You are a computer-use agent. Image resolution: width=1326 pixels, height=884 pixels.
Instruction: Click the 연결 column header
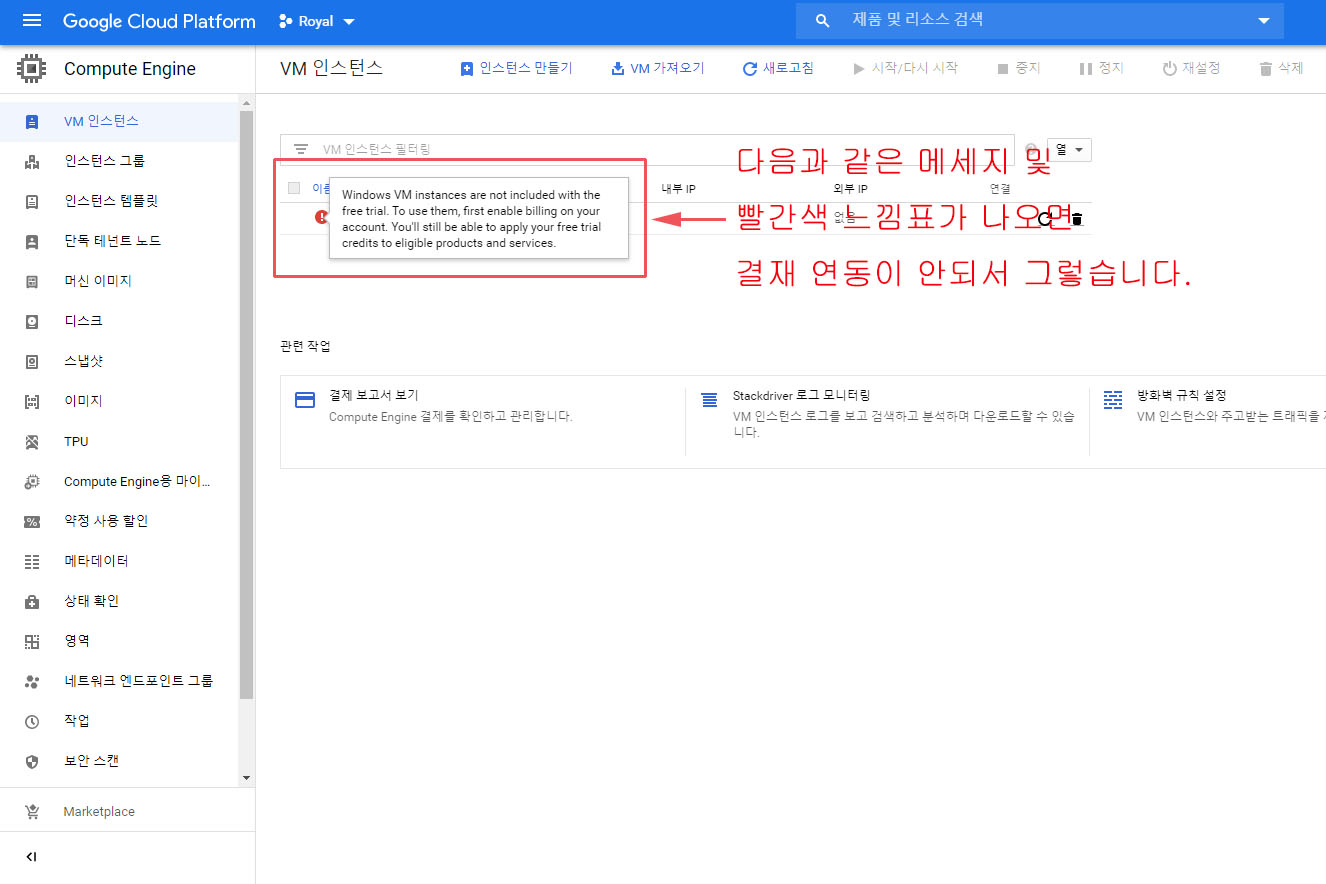click(1000, 189)
